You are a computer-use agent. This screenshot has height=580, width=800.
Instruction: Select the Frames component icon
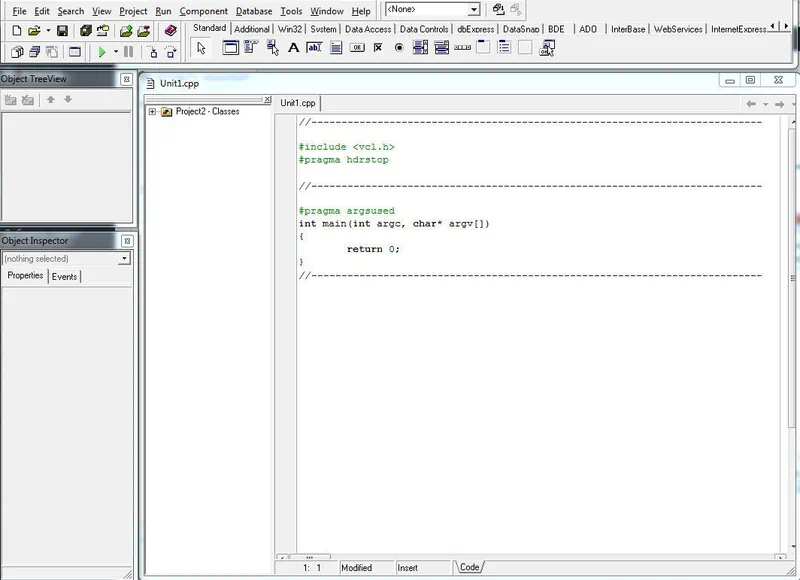[x=230, y=48]
